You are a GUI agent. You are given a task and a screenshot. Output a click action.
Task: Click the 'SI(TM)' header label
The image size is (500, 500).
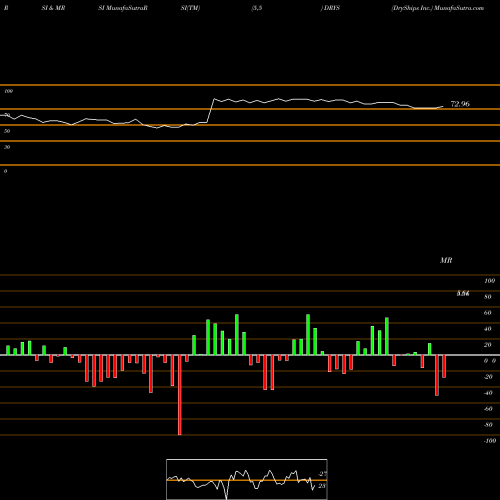[x=190, y=8]
